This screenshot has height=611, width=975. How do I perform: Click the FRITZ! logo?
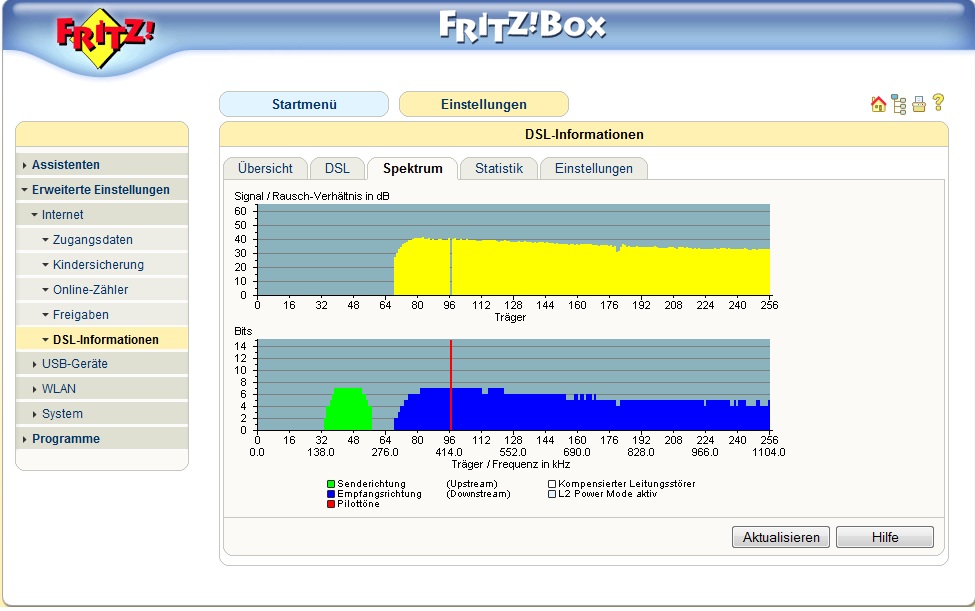(104, 37)
